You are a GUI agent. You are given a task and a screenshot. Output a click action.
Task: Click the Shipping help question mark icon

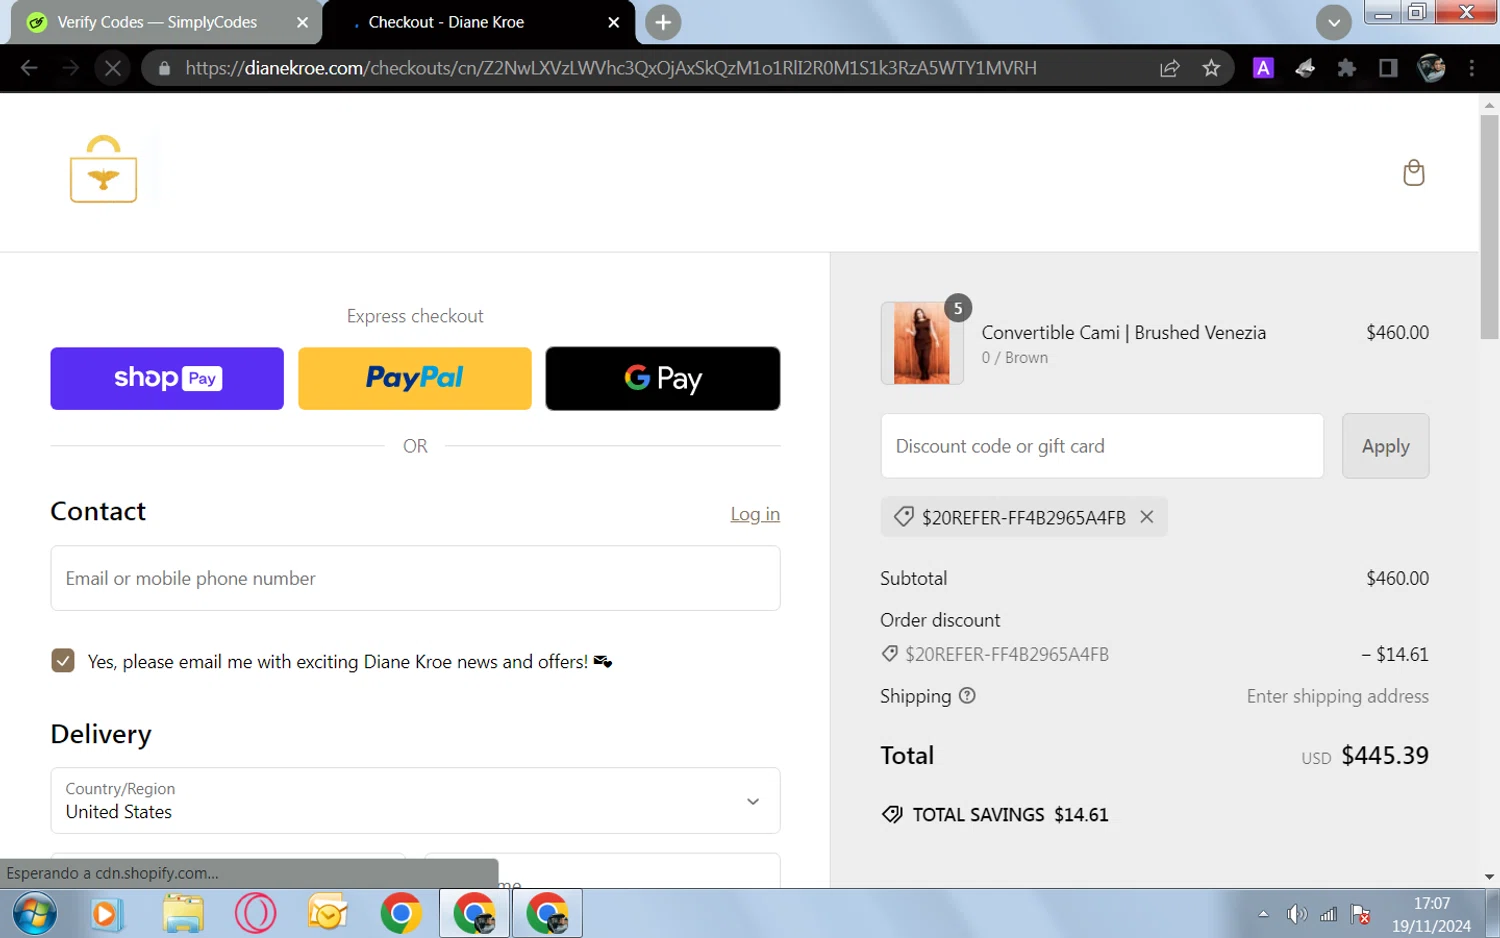[x=967, y=696]
